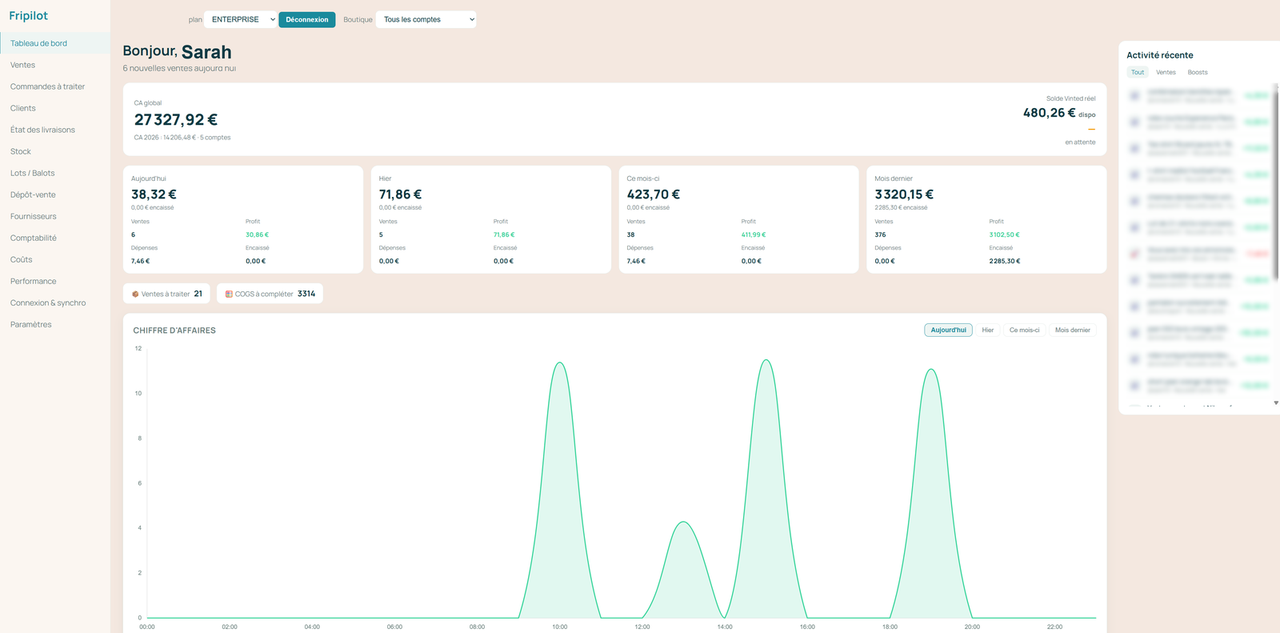Open État des livraisons page
This screenshot has height=633, width=1280.
pos(55,130)
